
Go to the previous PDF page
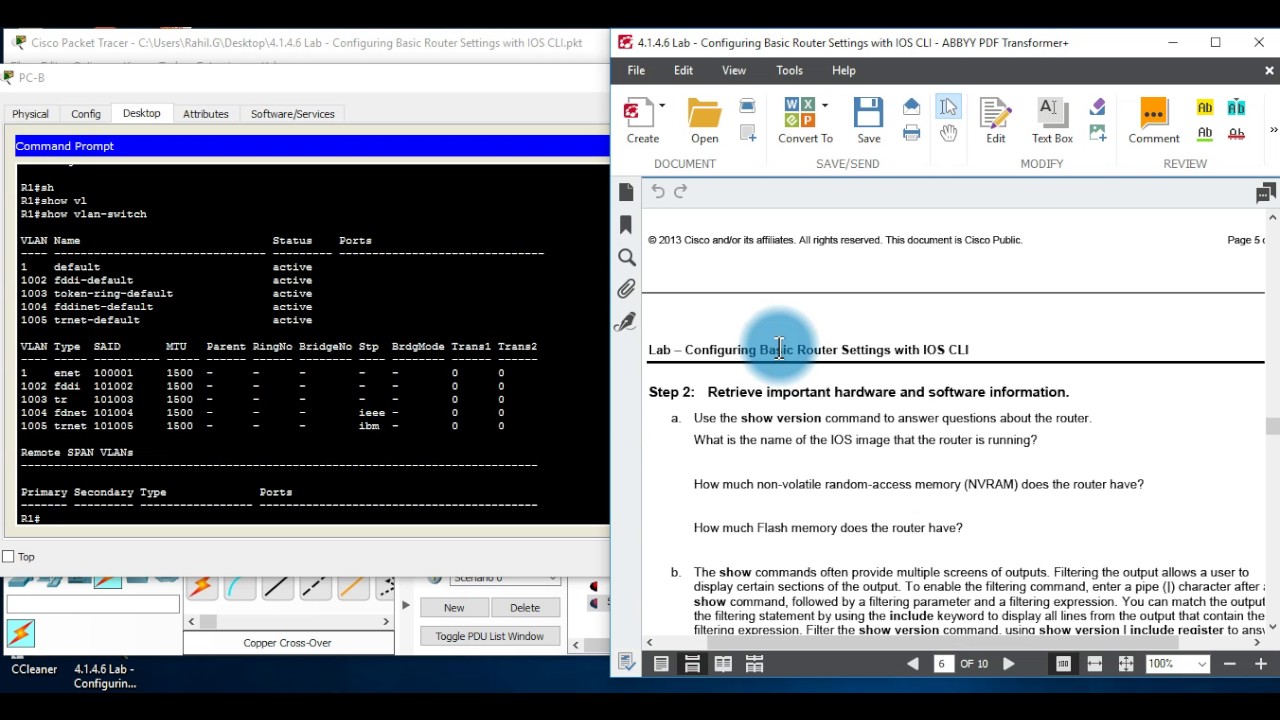(x=913, y=663)
